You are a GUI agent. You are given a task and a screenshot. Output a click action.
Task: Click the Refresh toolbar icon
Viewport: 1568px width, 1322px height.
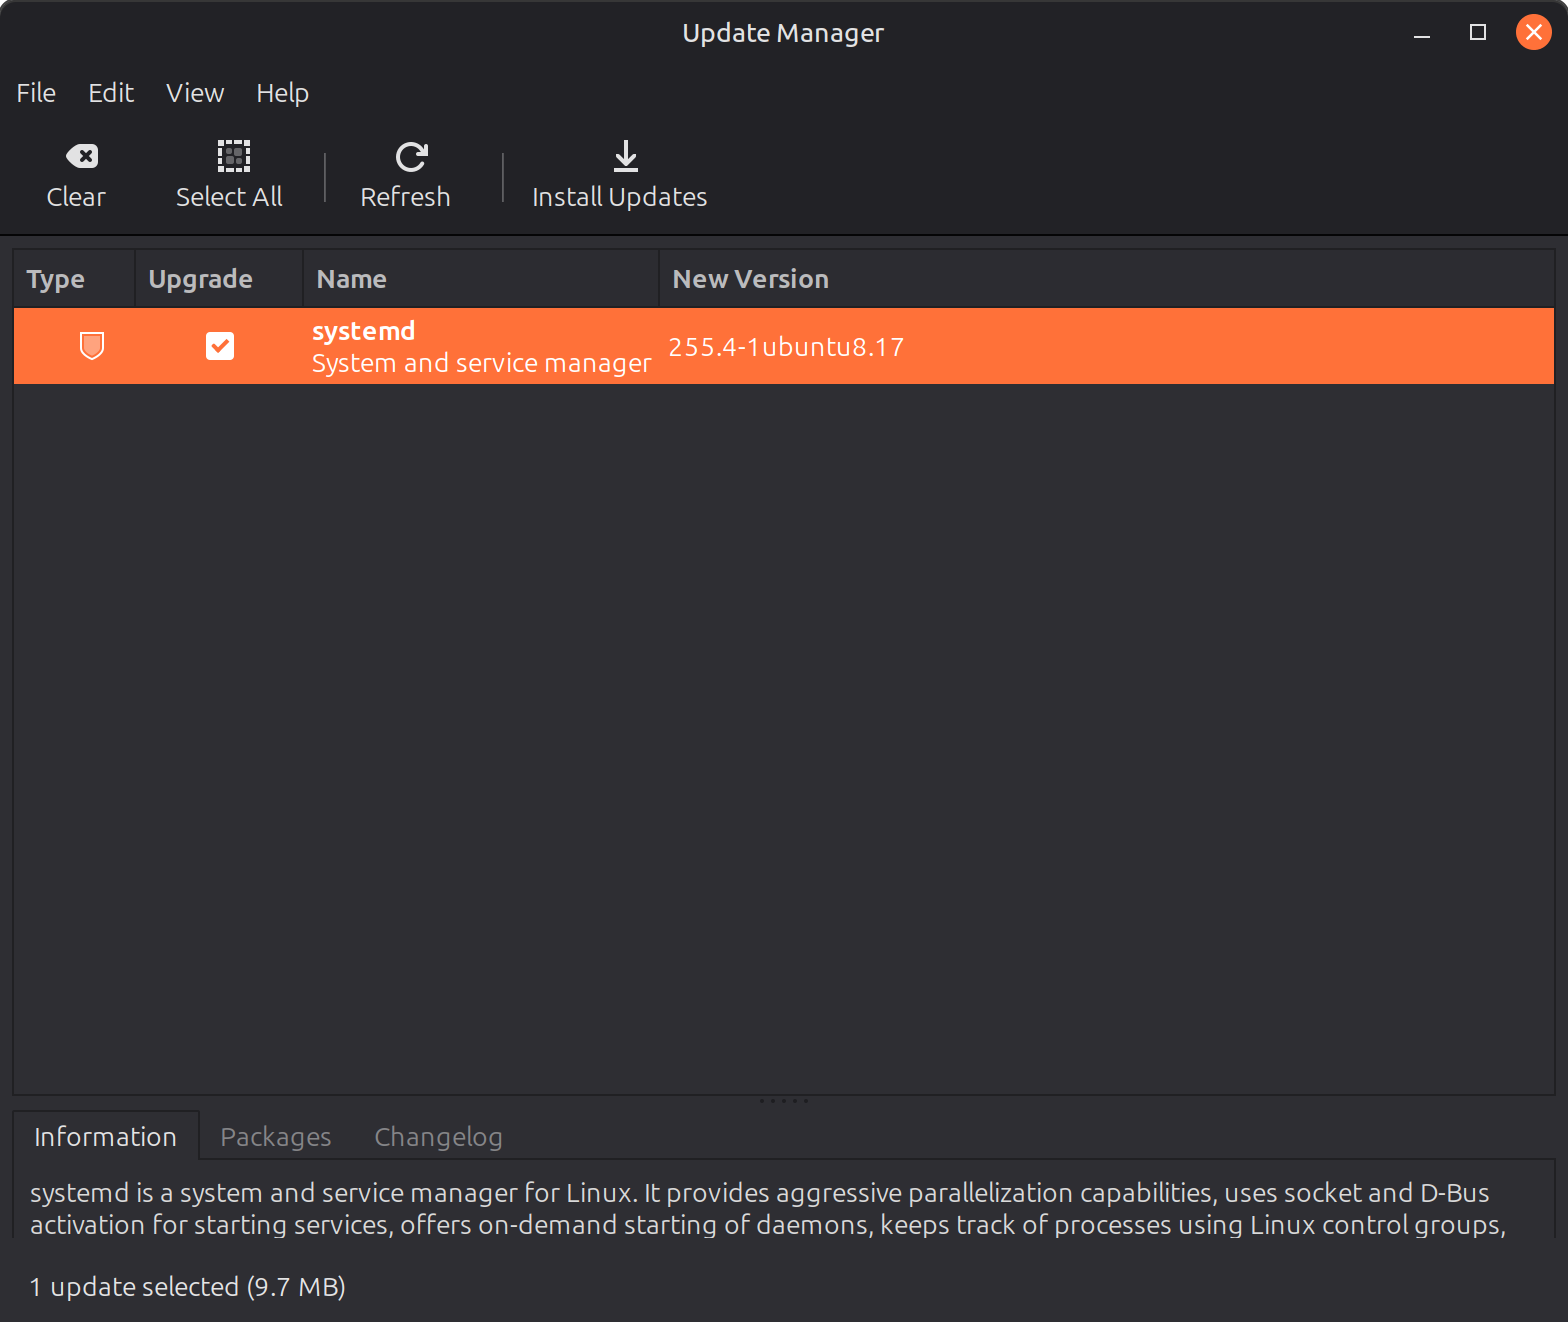click(x=411, y=156)
